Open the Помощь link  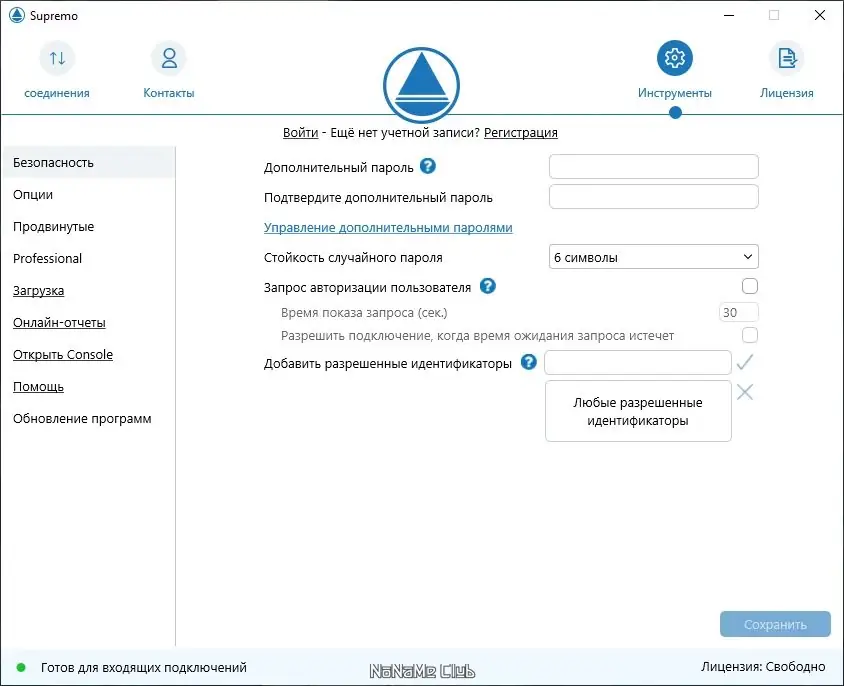[38, 387]
